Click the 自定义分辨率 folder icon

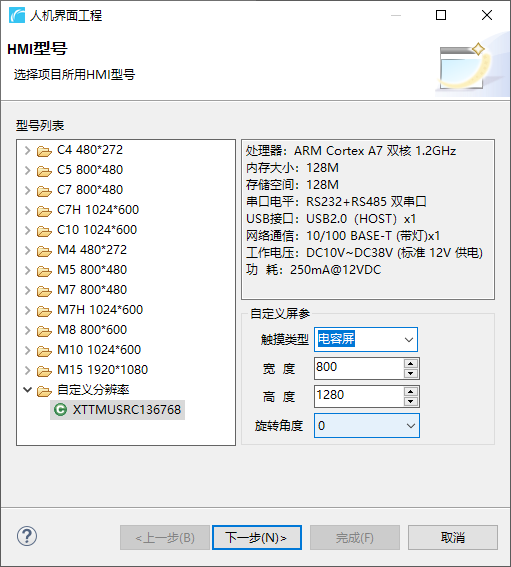point(44,391)
